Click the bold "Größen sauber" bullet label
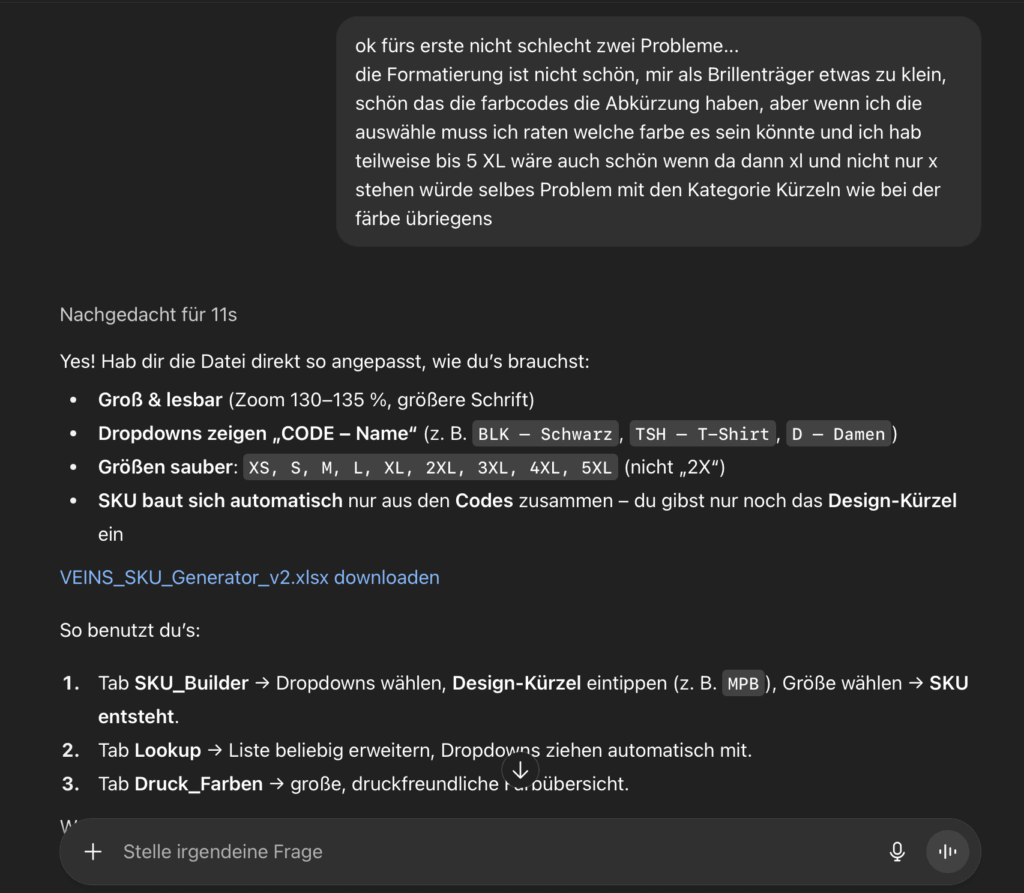 [166, 467]
